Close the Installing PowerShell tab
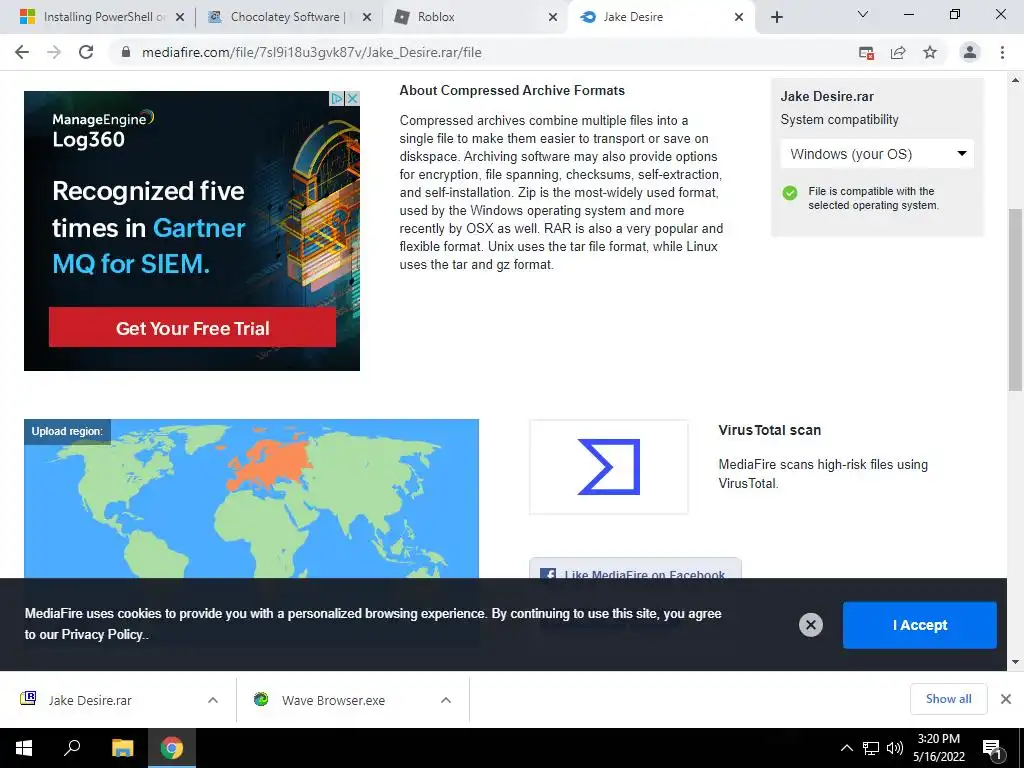This screenshot has height=768, width=1024. pos(180,17)
